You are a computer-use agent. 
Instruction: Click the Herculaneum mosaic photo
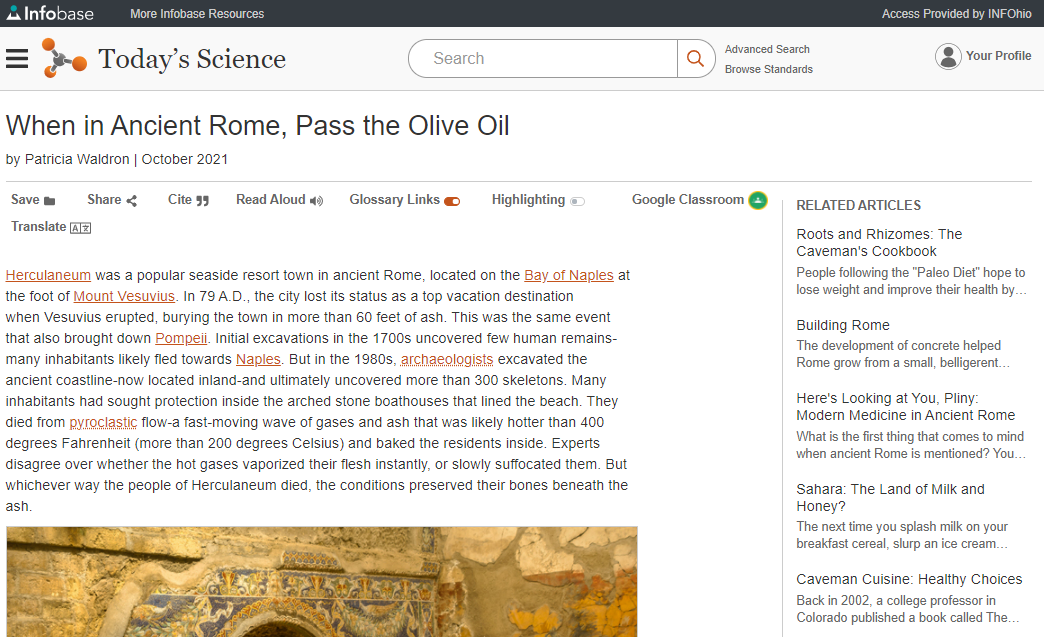coord(322,582)
